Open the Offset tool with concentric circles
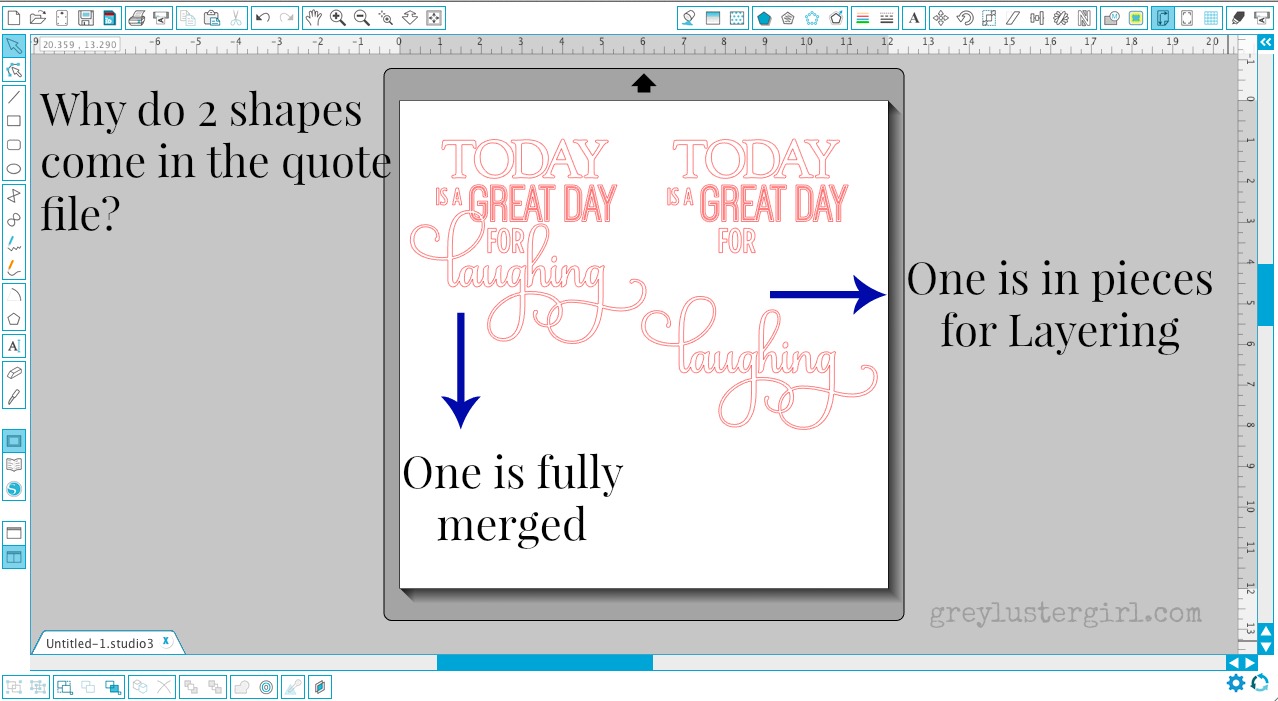Screen dimensions: 1278x701 (267, 687)
